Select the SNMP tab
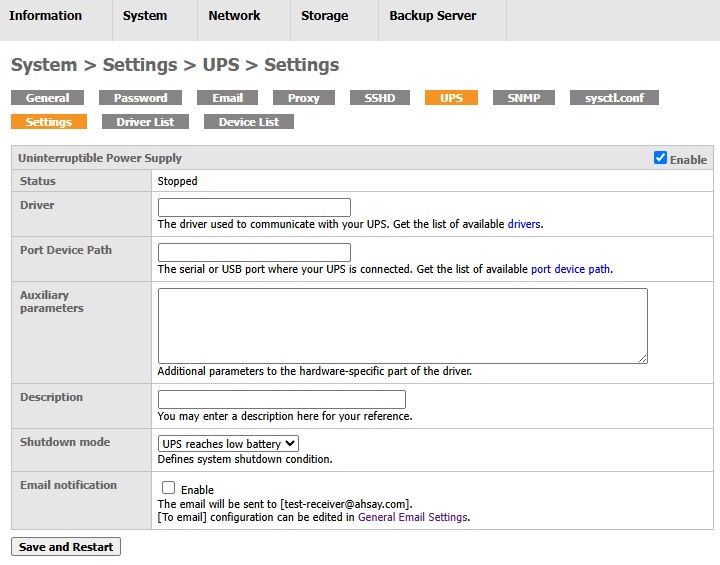The image size is (720, 565). (524, 98)
